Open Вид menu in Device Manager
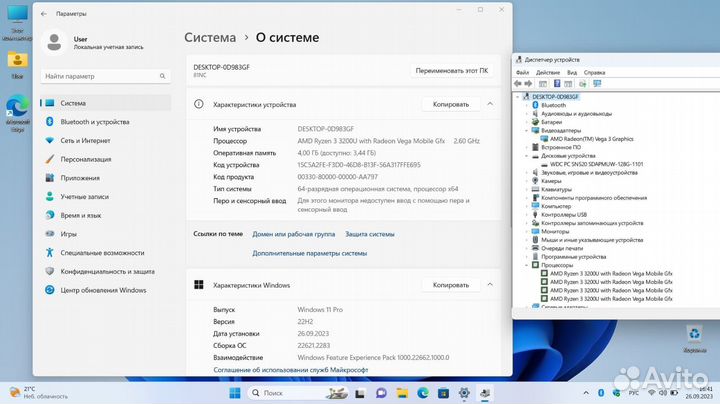This screenshot has height=404, width=720. point(572,73)
